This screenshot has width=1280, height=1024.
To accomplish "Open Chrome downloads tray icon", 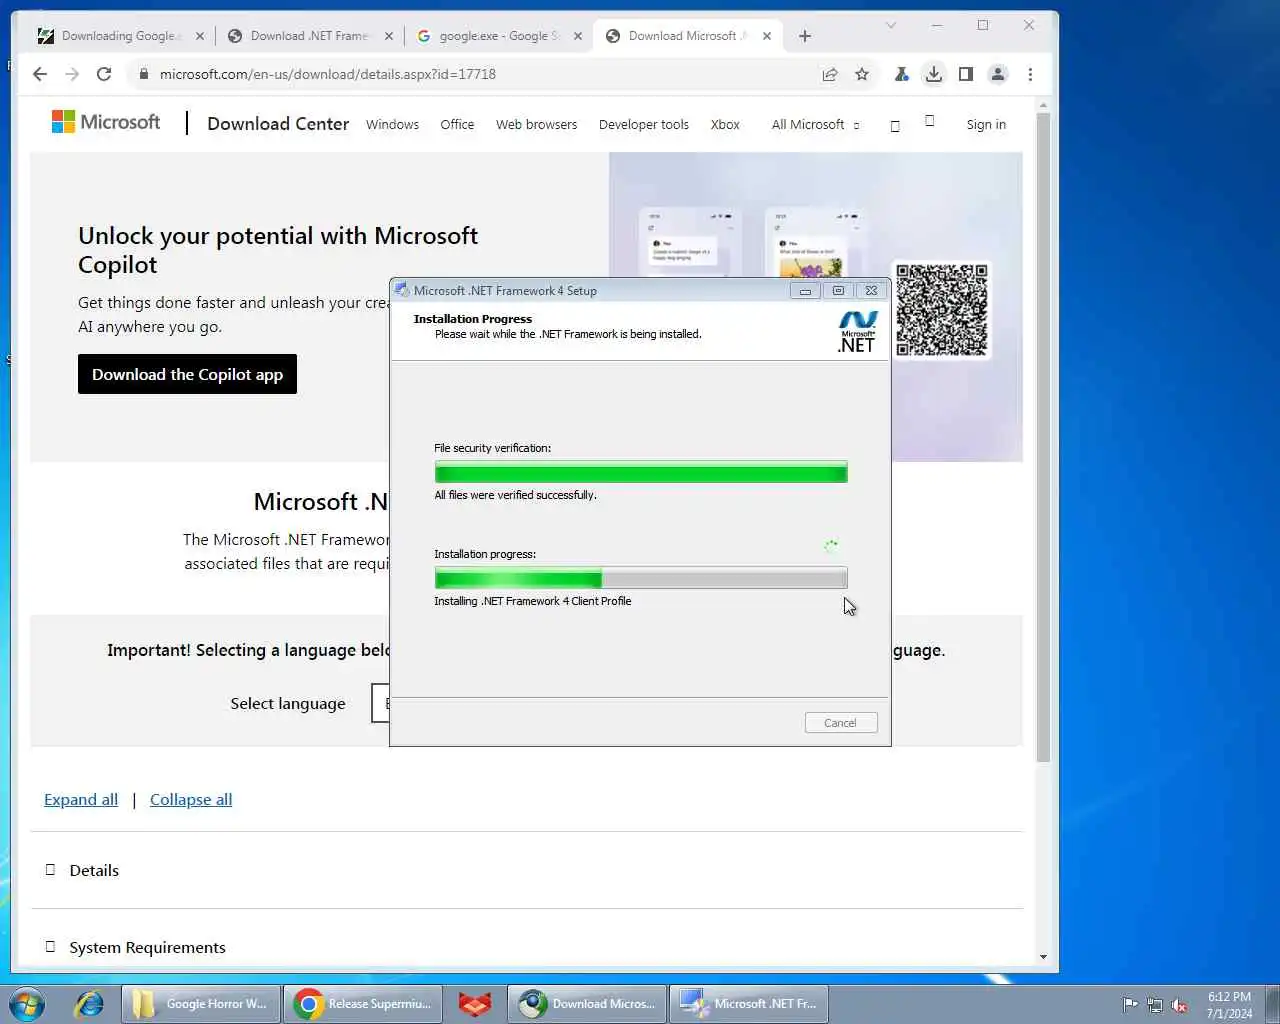I will click(933, 74).
